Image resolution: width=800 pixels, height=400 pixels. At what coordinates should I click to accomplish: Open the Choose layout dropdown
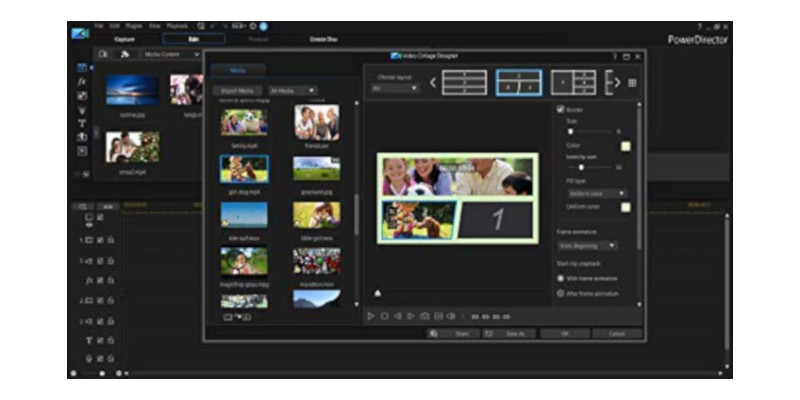pos(395,88)
